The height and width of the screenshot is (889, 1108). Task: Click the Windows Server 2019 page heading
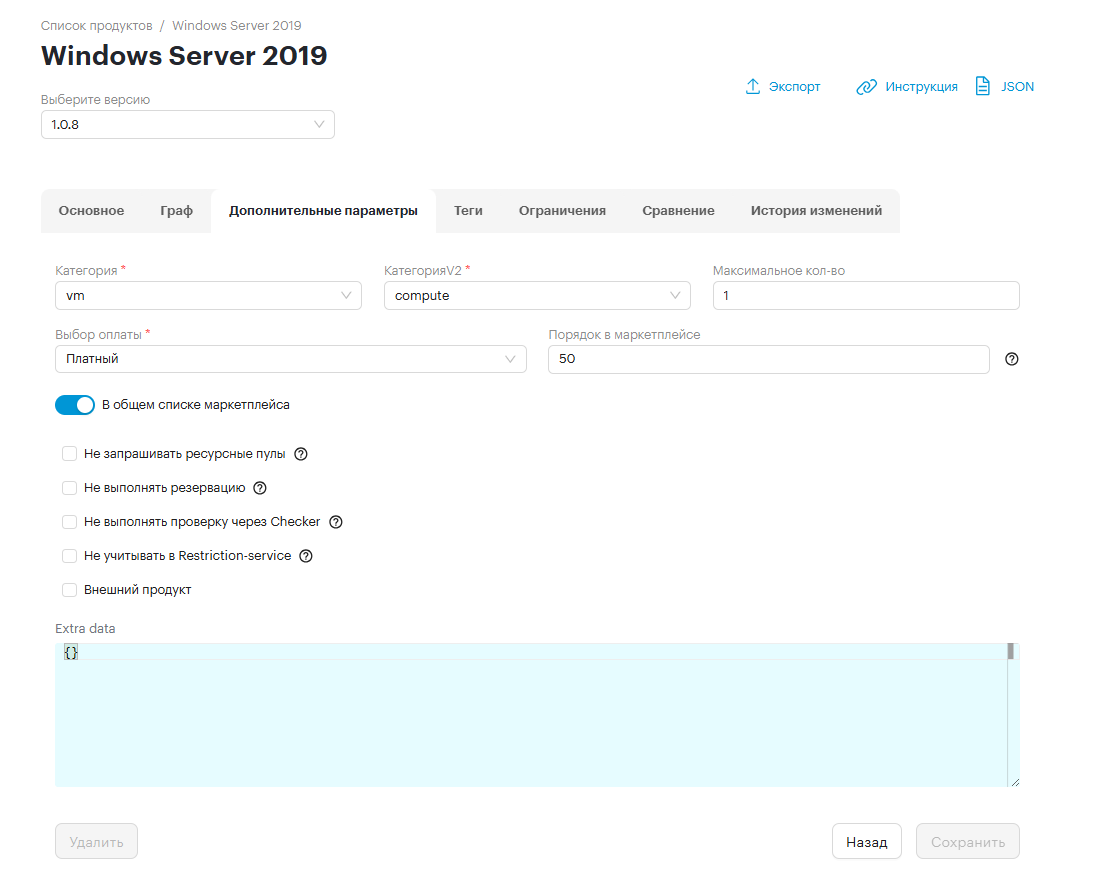pos(184,56)
